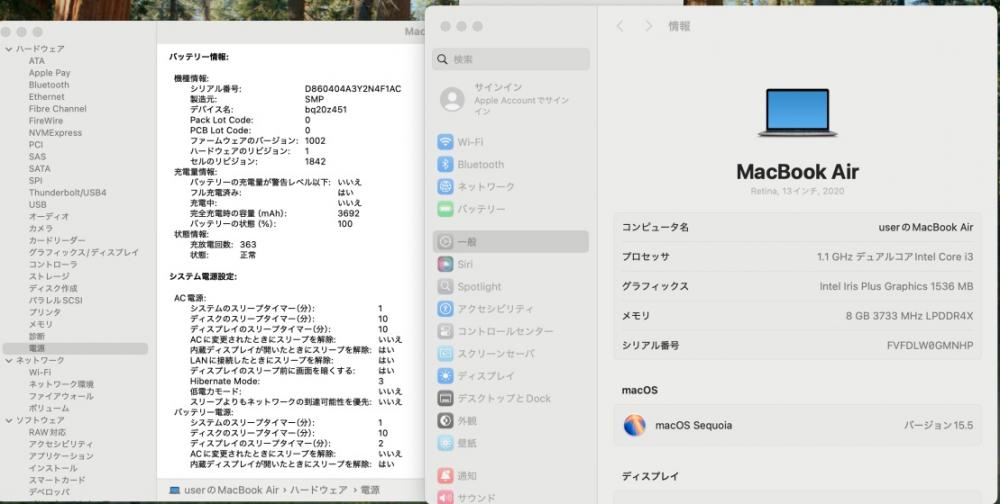Open Siri settings icon
1000x504 pixels.
click(x=445, y=264)
